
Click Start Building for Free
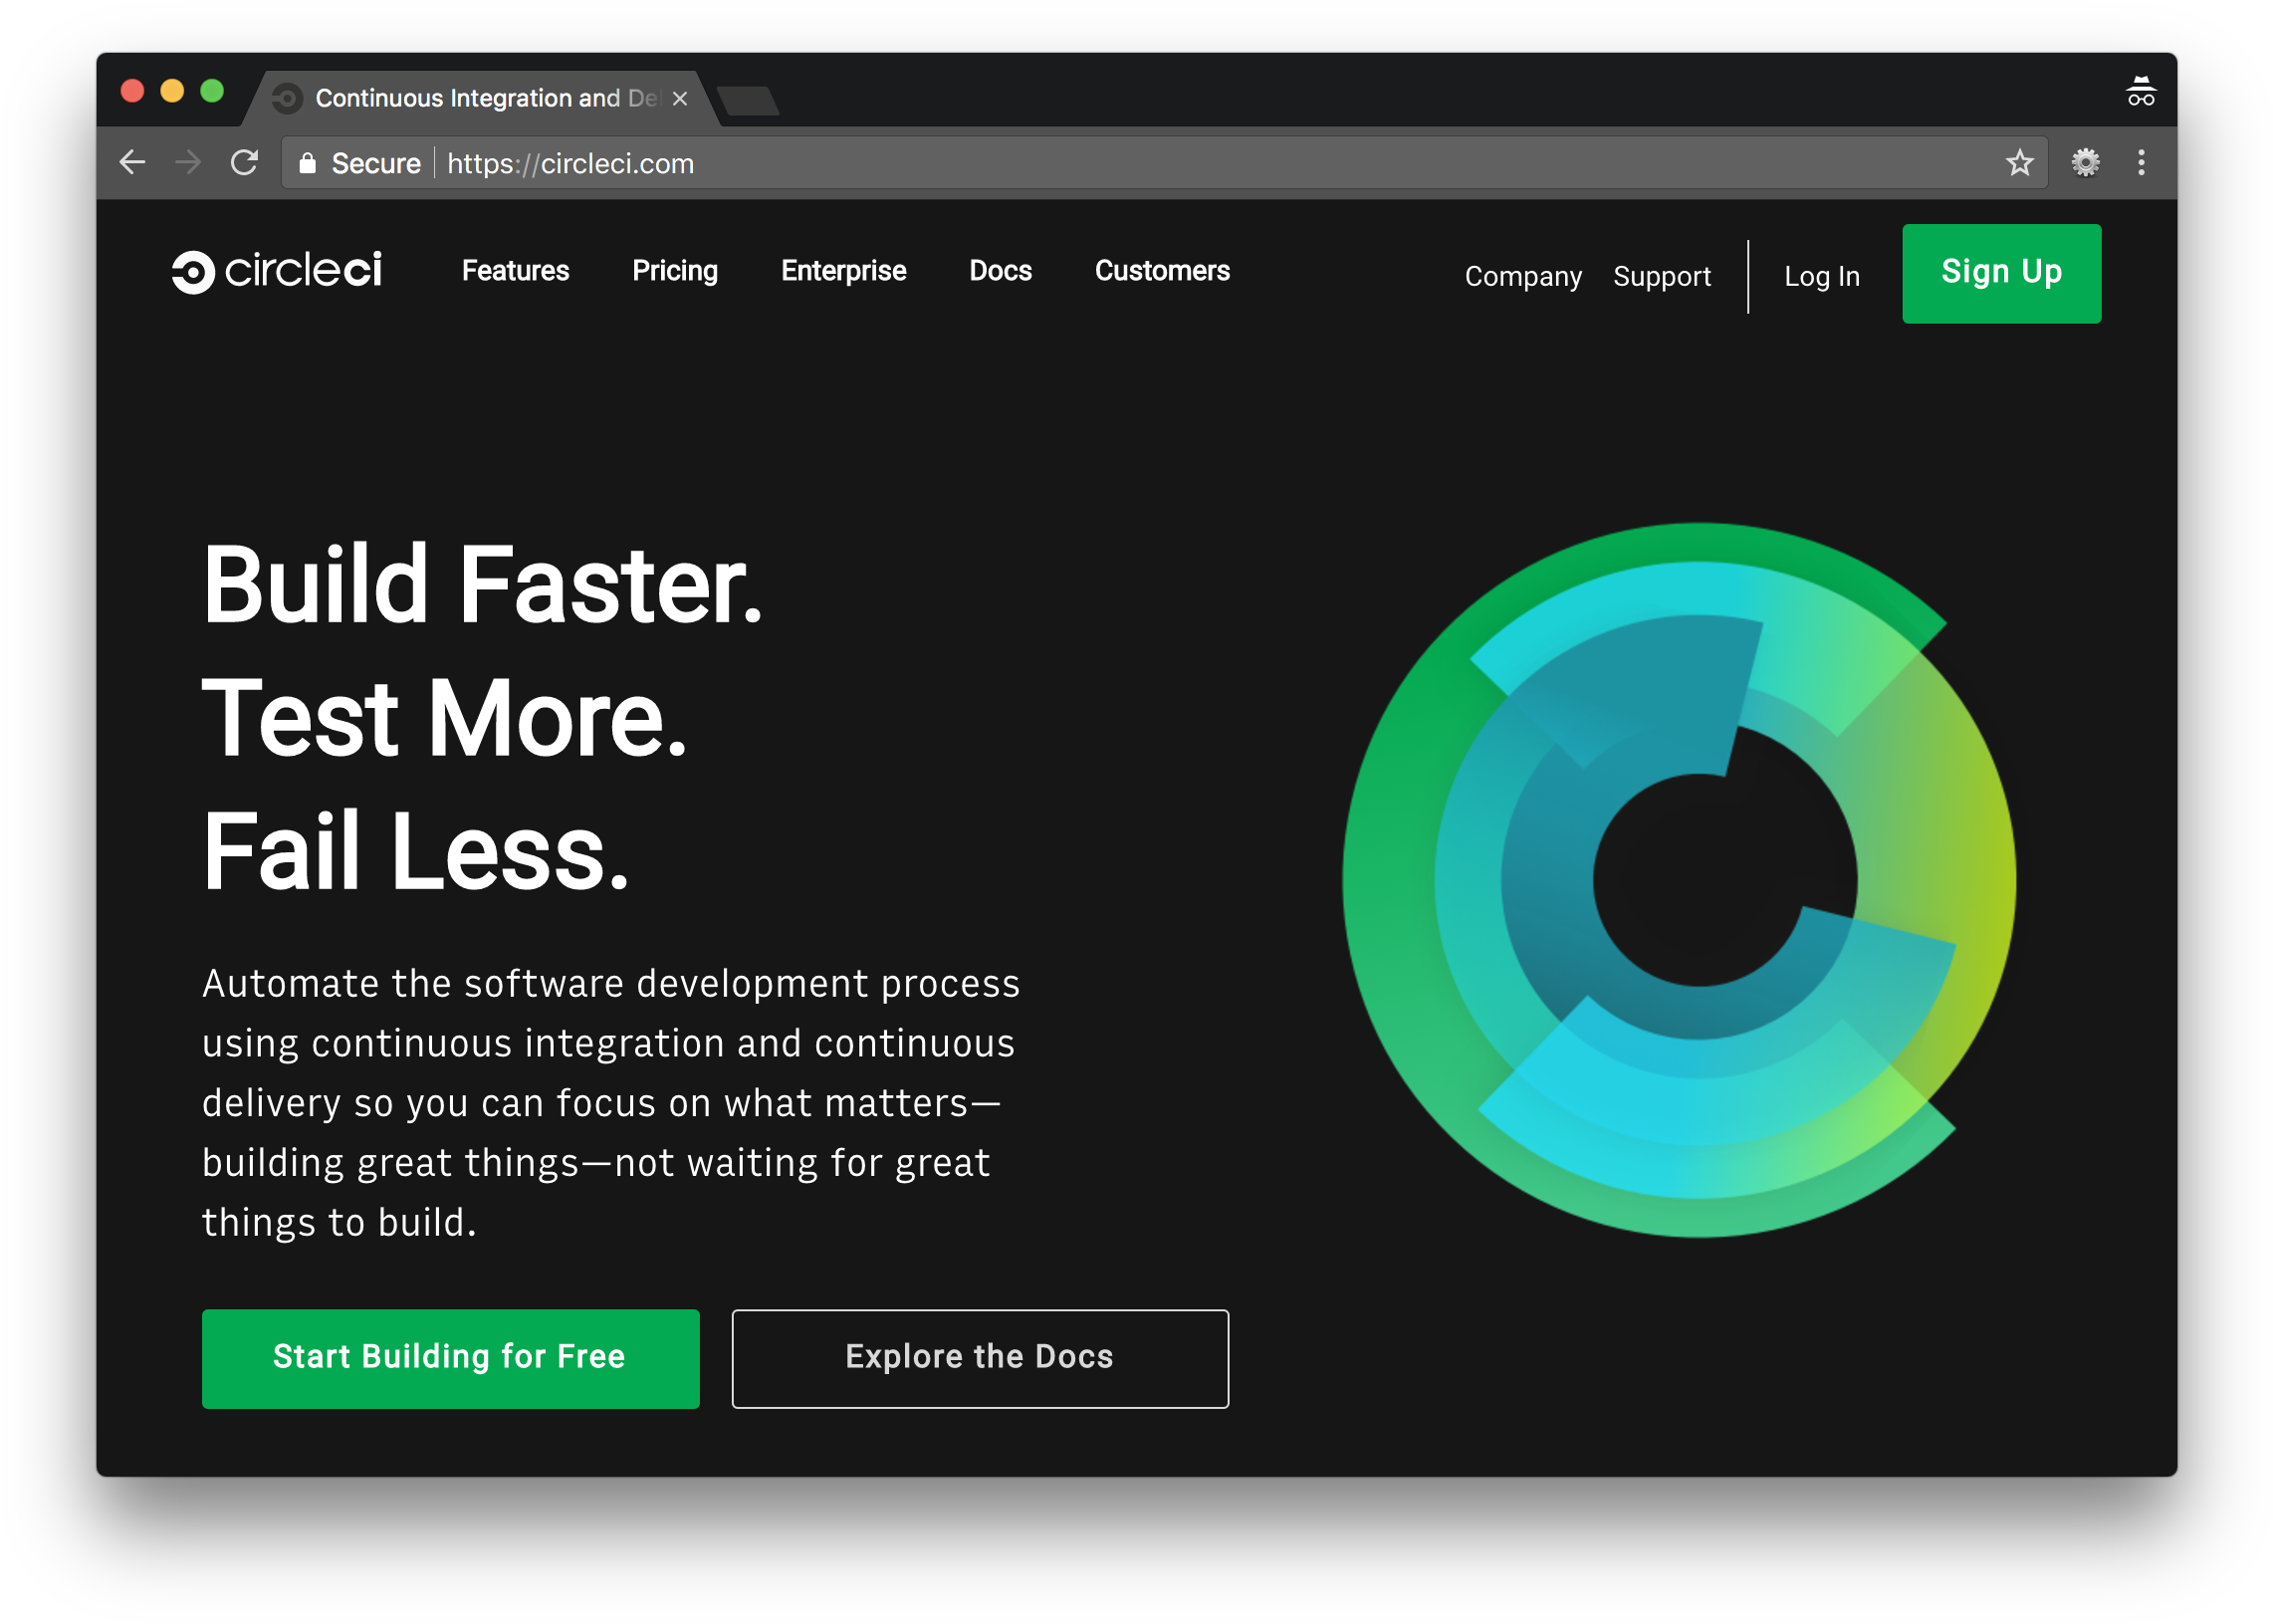[x=450, y=1358]
